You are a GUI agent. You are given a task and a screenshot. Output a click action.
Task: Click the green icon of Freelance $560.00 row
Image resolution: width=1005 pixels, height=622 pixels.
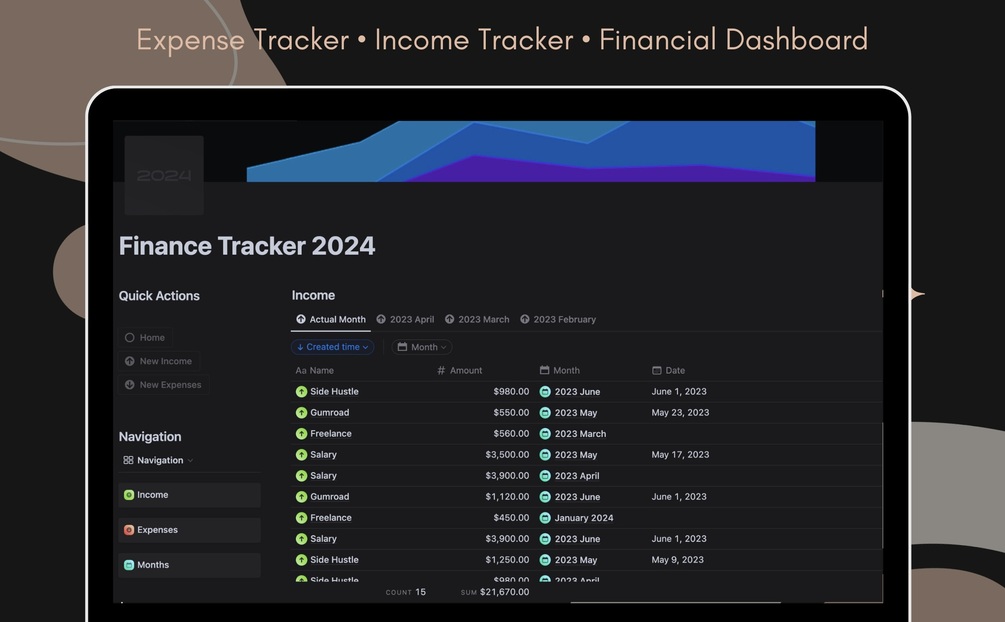(x=301, y=434)
